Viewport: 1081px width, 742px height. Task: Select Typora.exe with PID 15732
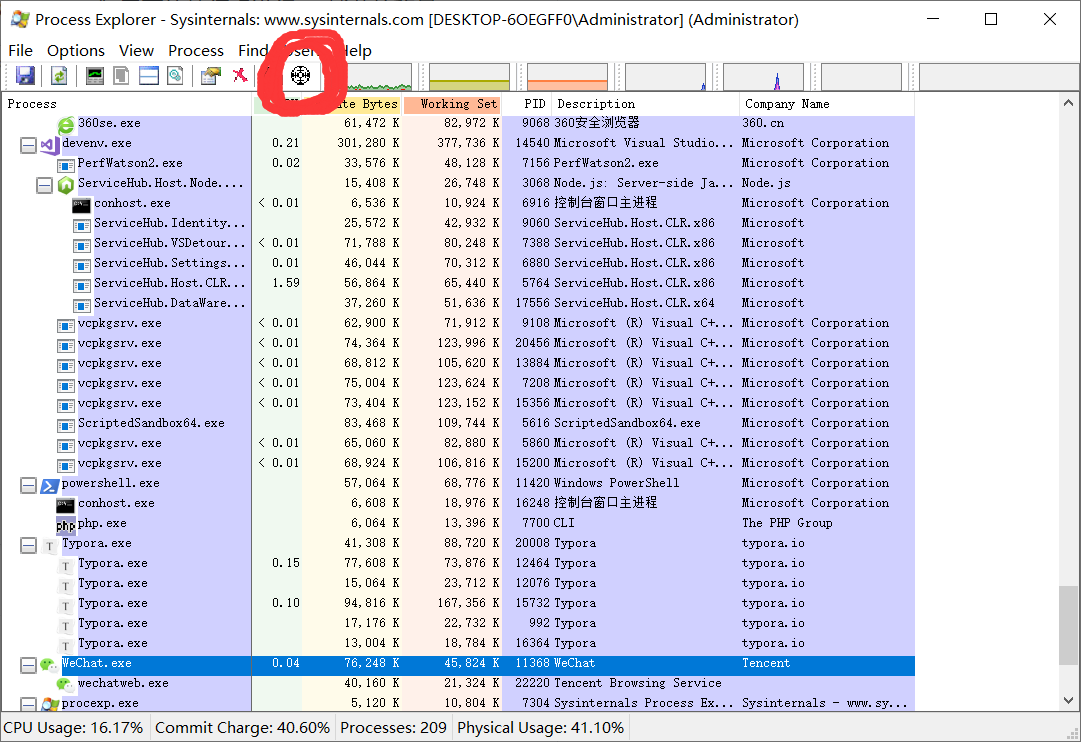[458, 603]
